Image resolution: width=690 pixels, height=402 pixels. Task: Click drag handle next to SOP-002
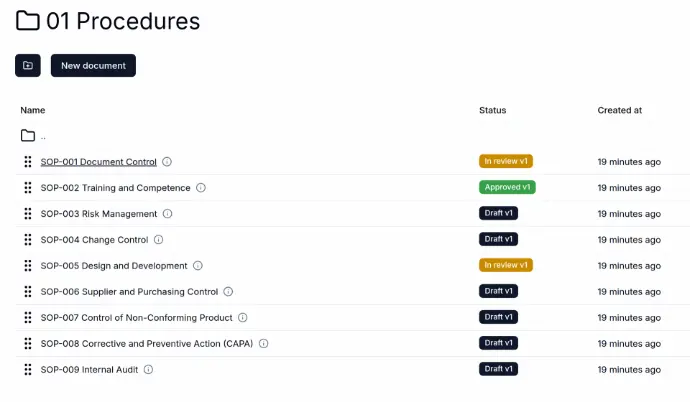pos(28,188)
